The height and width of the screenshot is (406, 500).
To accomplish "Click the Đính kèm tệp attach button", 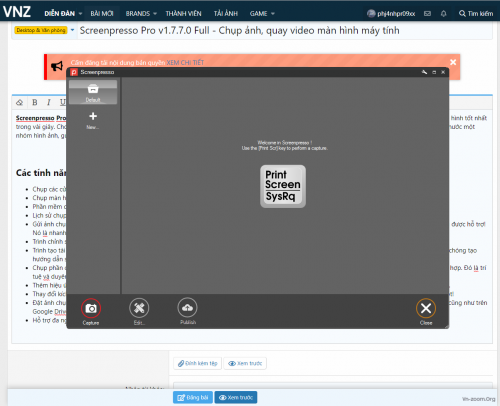I will [197, 363].
